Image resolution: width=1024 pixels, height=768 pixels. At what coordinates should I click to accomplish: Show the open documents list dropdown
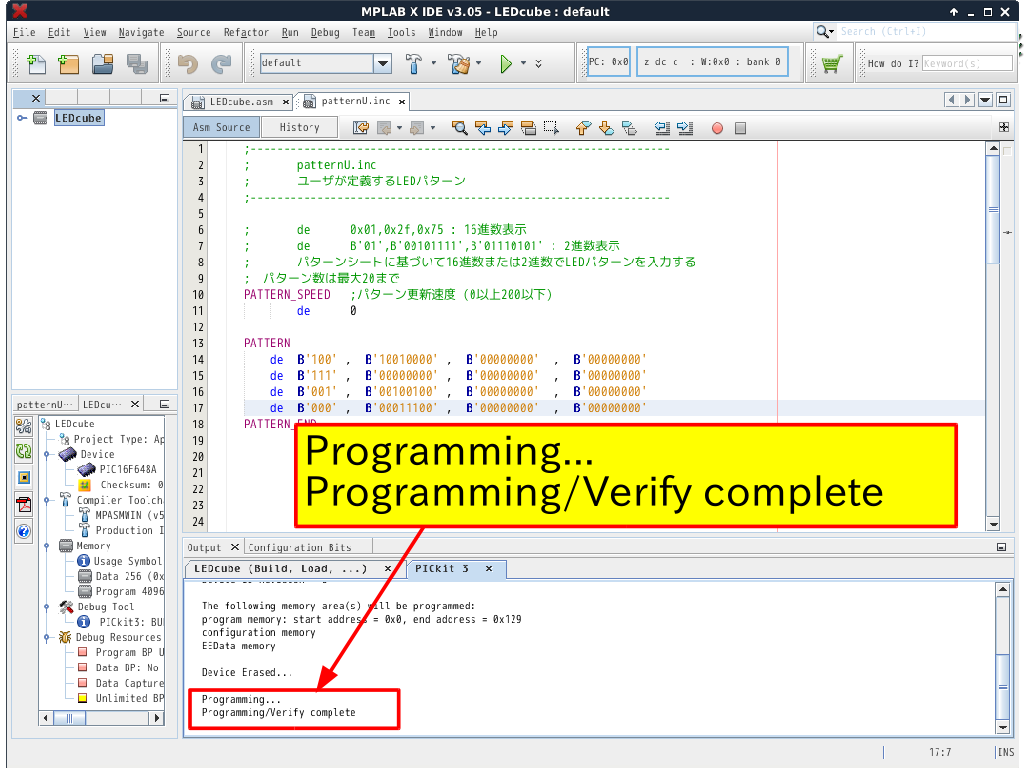[985, 100]
